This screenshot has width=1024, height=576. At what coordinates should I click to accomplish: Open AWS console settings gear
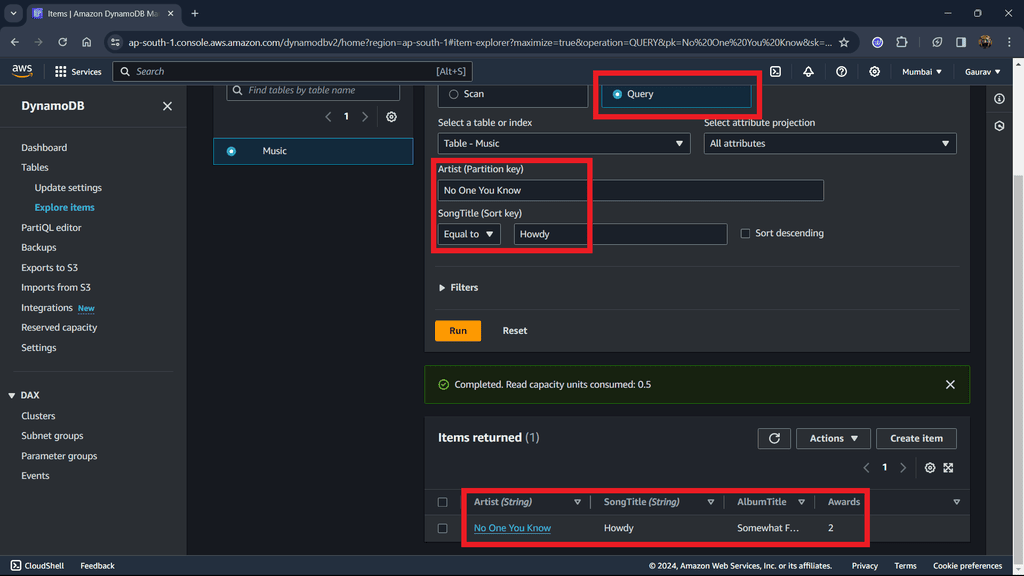tap(874, 72)
